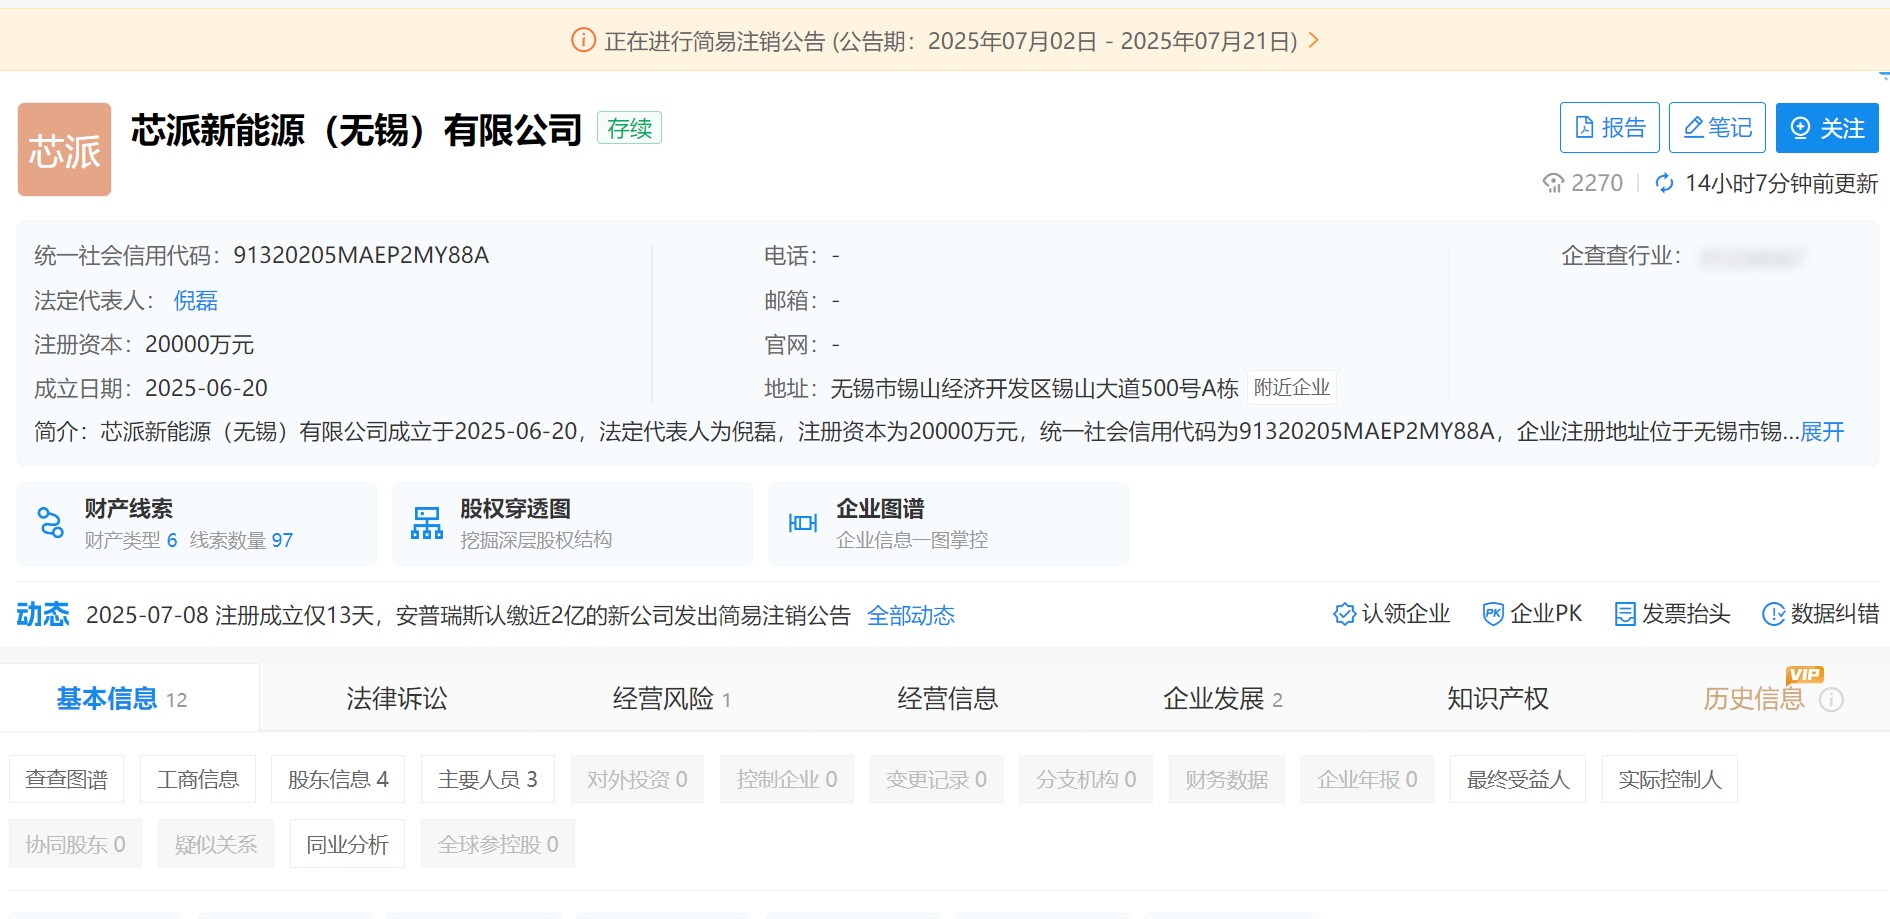1890x919 pixels.
Task: Select the 财务数据 sub-tab
Action: coord(1227,779)
